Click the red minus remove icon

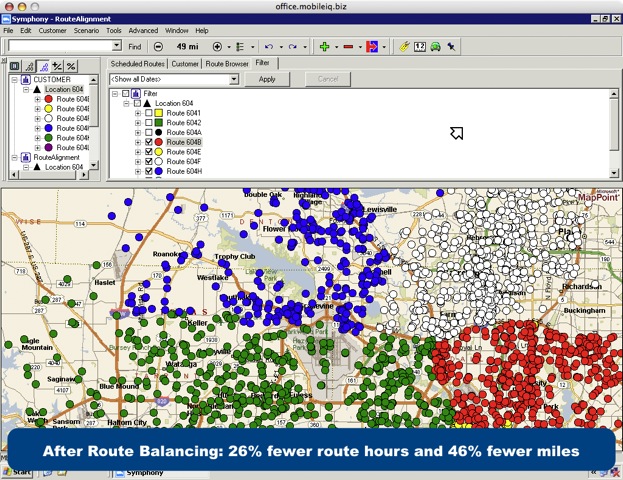pos(348,47)
